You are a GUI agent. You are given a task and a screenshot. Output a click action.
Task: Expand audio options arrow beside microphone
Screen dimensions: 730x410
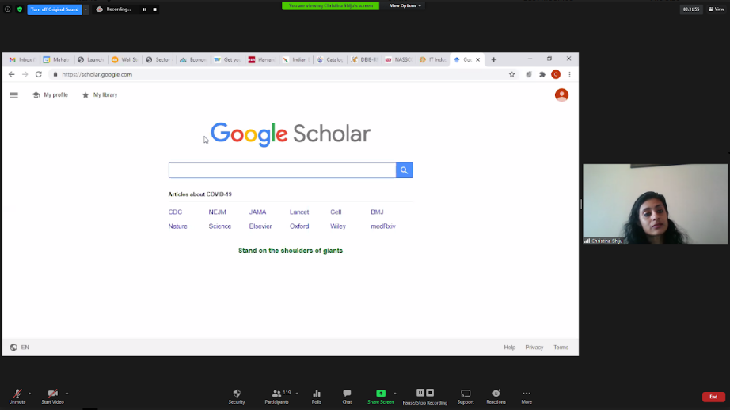click(30, 393)
